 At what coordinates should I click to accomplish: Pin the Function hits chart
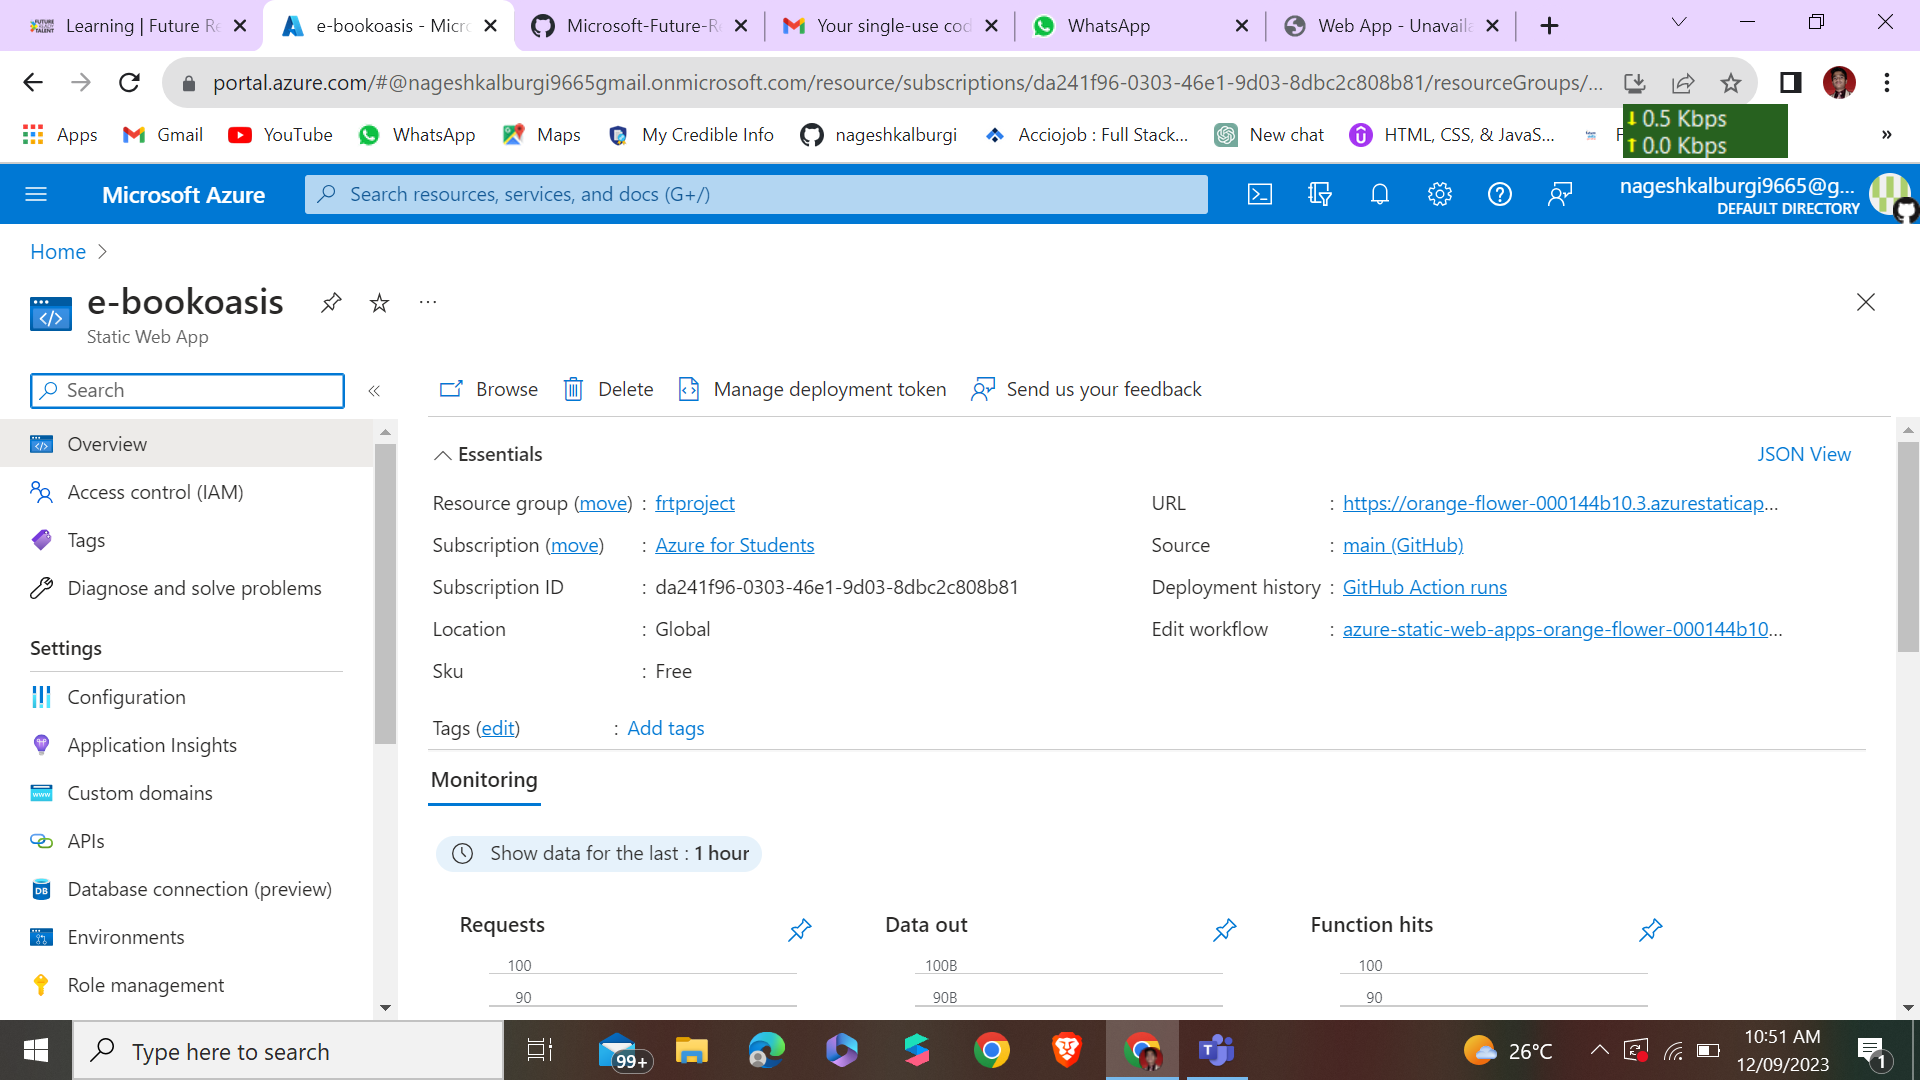1650,930
